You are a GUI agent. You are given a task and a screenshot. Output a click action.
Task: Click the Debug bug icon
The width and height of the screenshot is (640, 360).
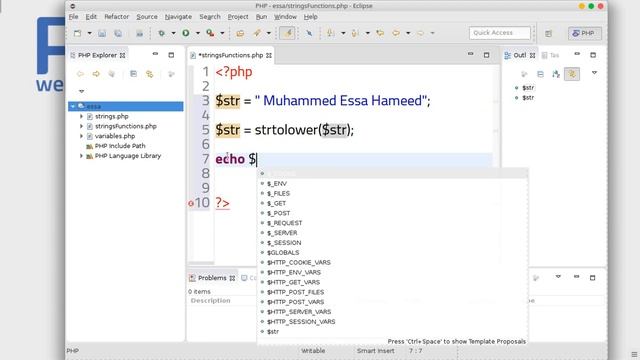point(162,33)
